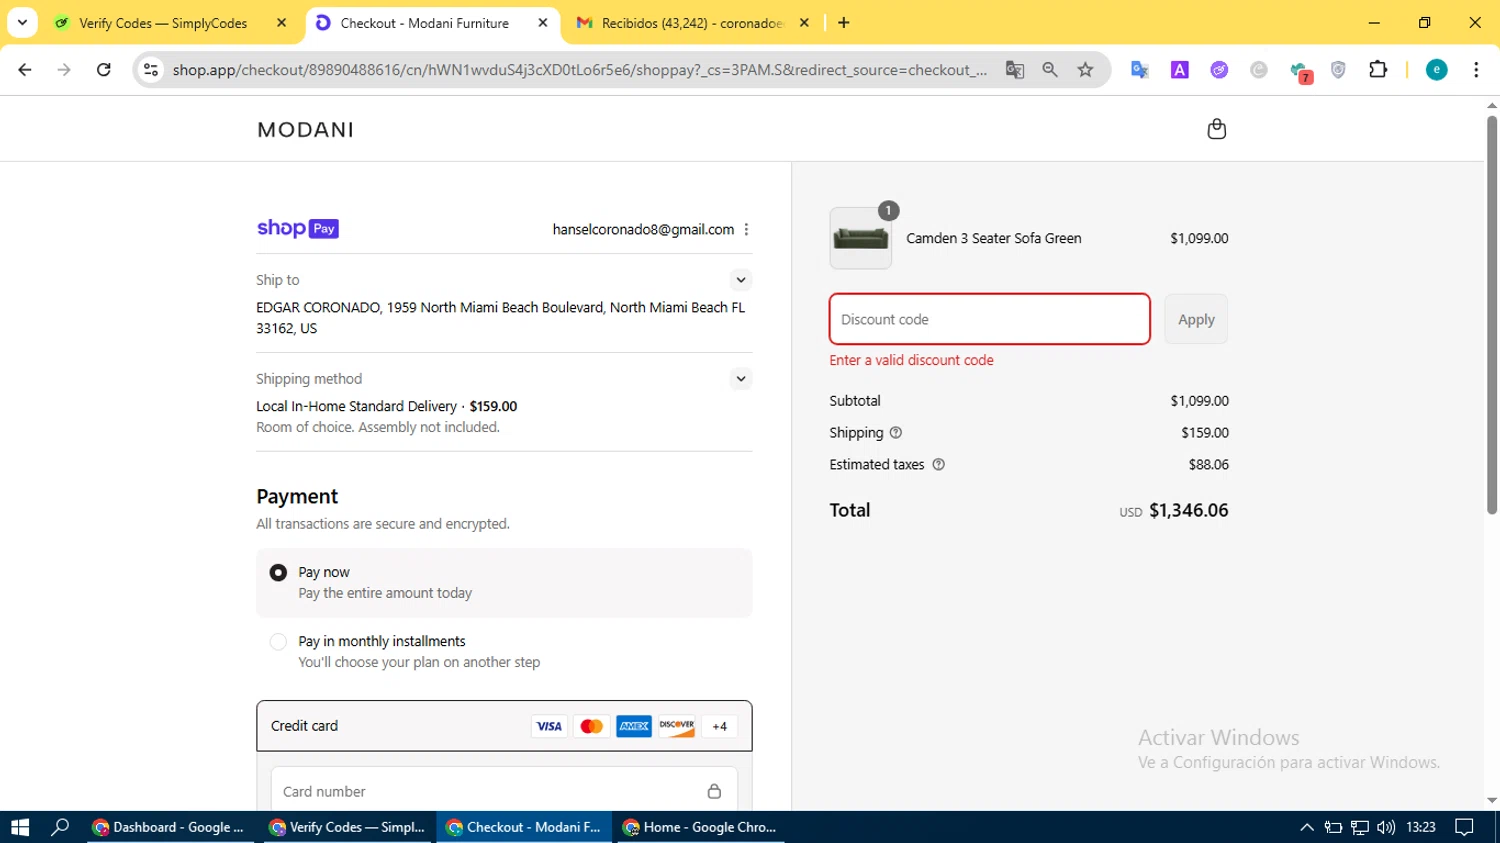The image size is (1500, 843).
Task: Click the Shop Pay logo
Action: pos(298,229)
